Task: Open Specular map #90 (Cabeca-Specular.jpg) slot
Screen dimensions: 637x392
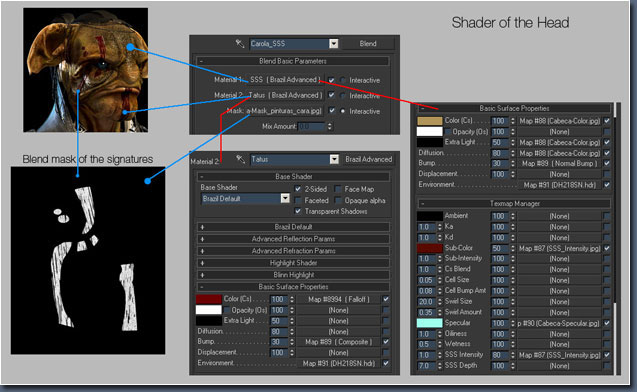Action: coord(559,323)
